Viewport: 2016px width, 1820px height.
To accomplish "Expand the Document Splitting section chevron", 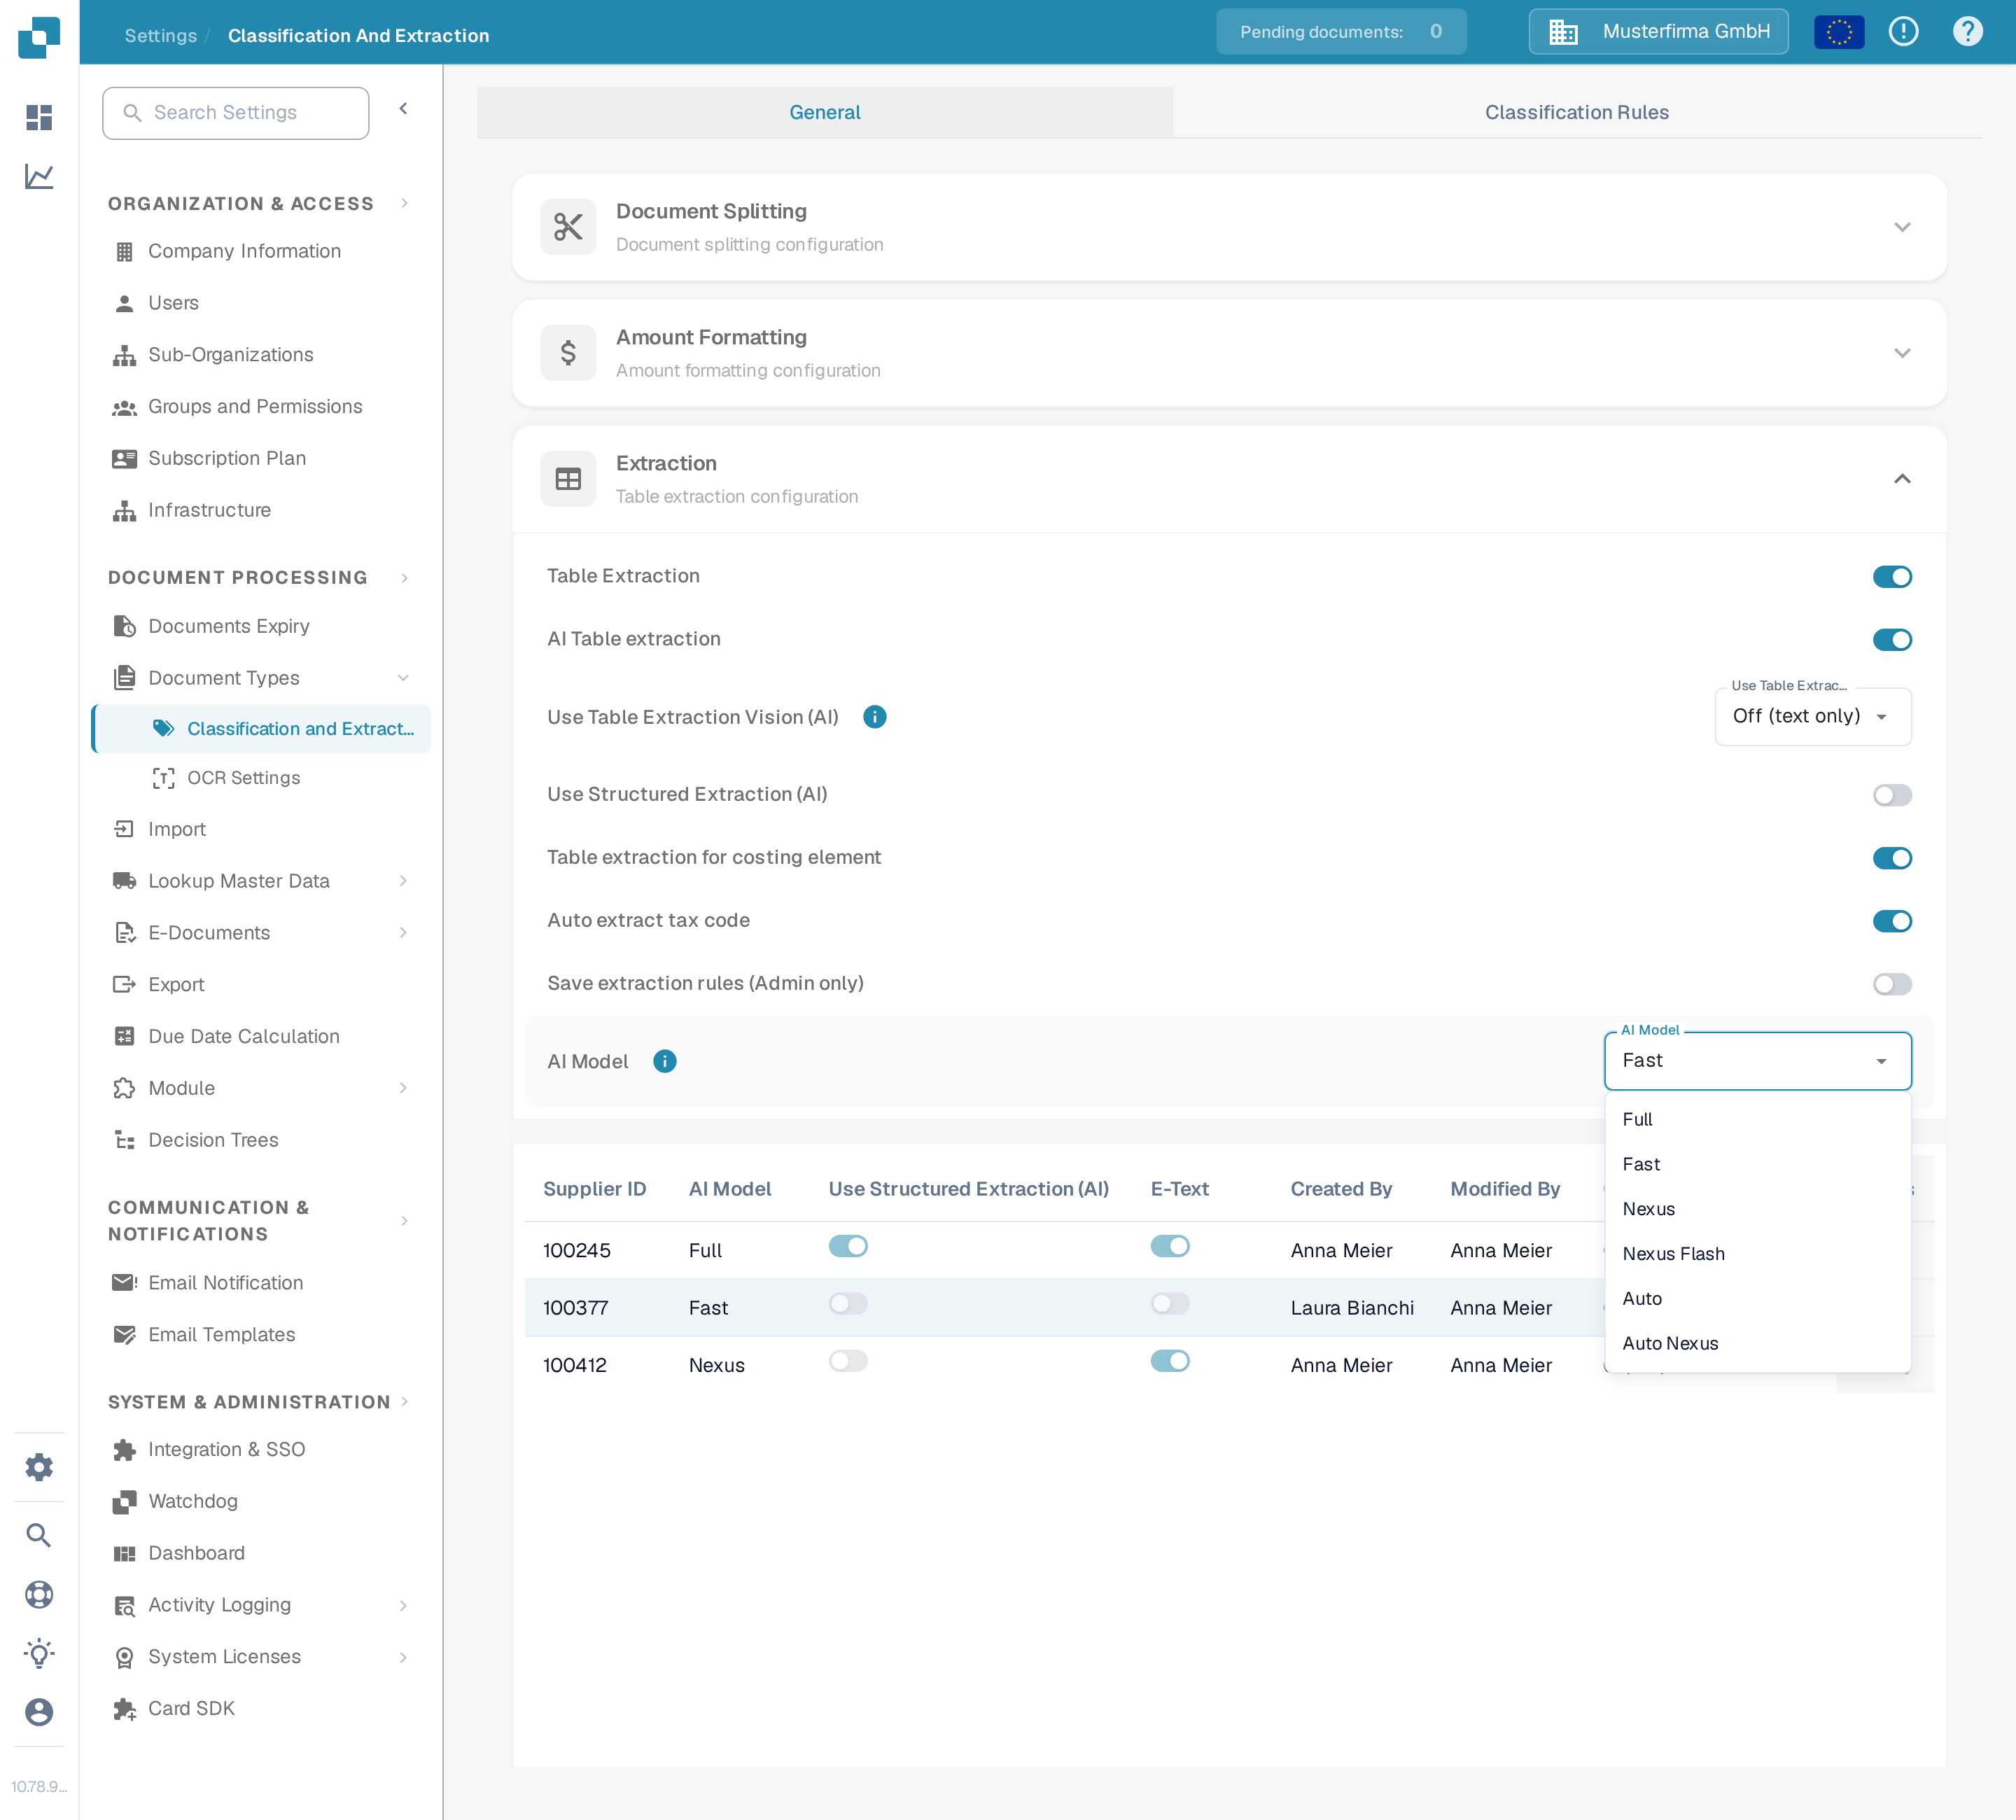I will (x=1902, y=227).
